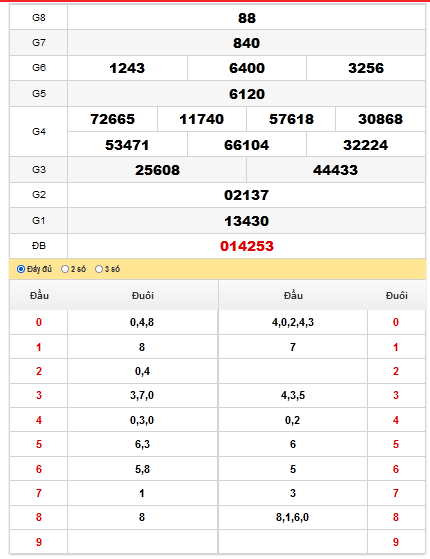430x559 pixels.
Task: Click the ĐB row label
Action: pyautogui.click(x=39, y=246)
